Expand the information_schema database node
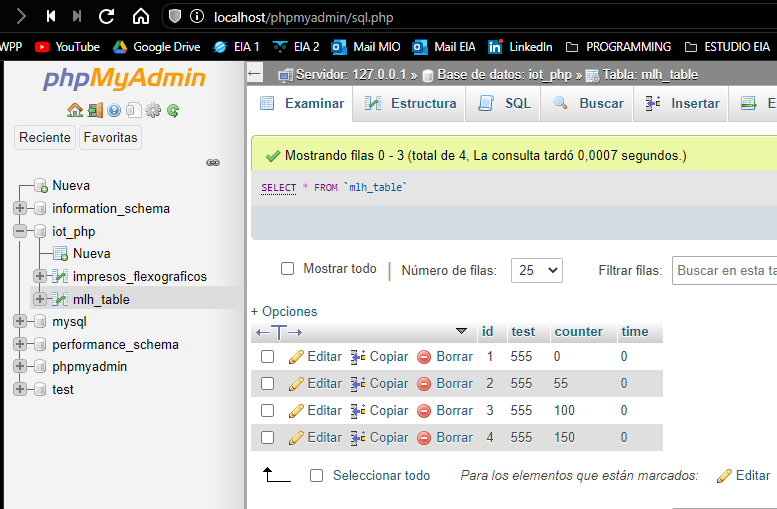777x509 pixels. (x=20, y=208)
